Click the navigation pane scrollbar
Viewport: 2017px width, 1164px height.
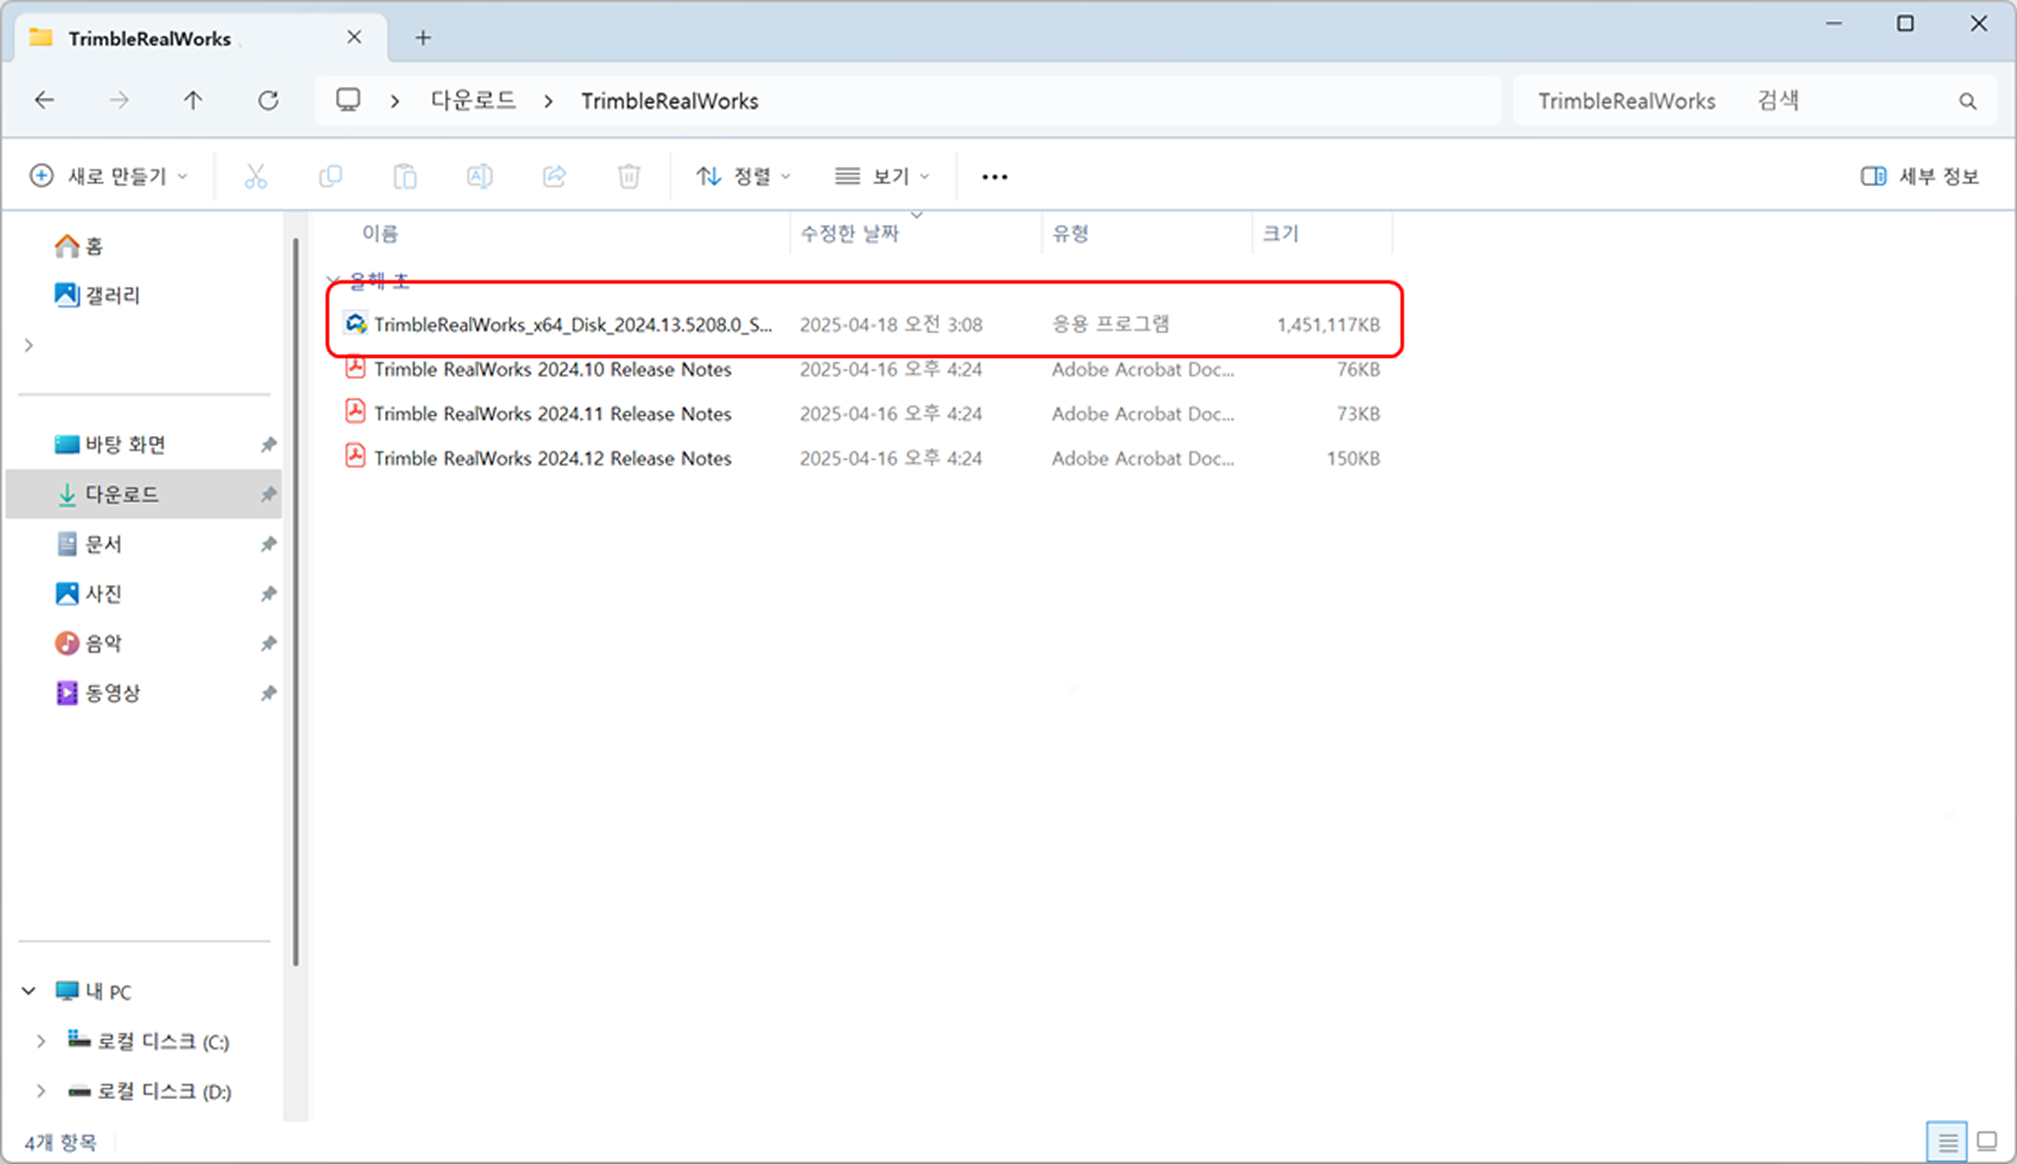[296, 603]
